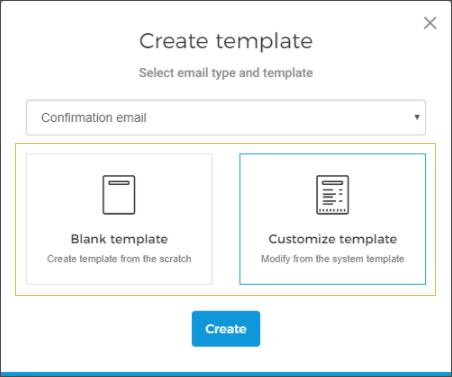Screen dimensions: 452x377
Task: Click the blank page icon
Action: click(119, 195)
